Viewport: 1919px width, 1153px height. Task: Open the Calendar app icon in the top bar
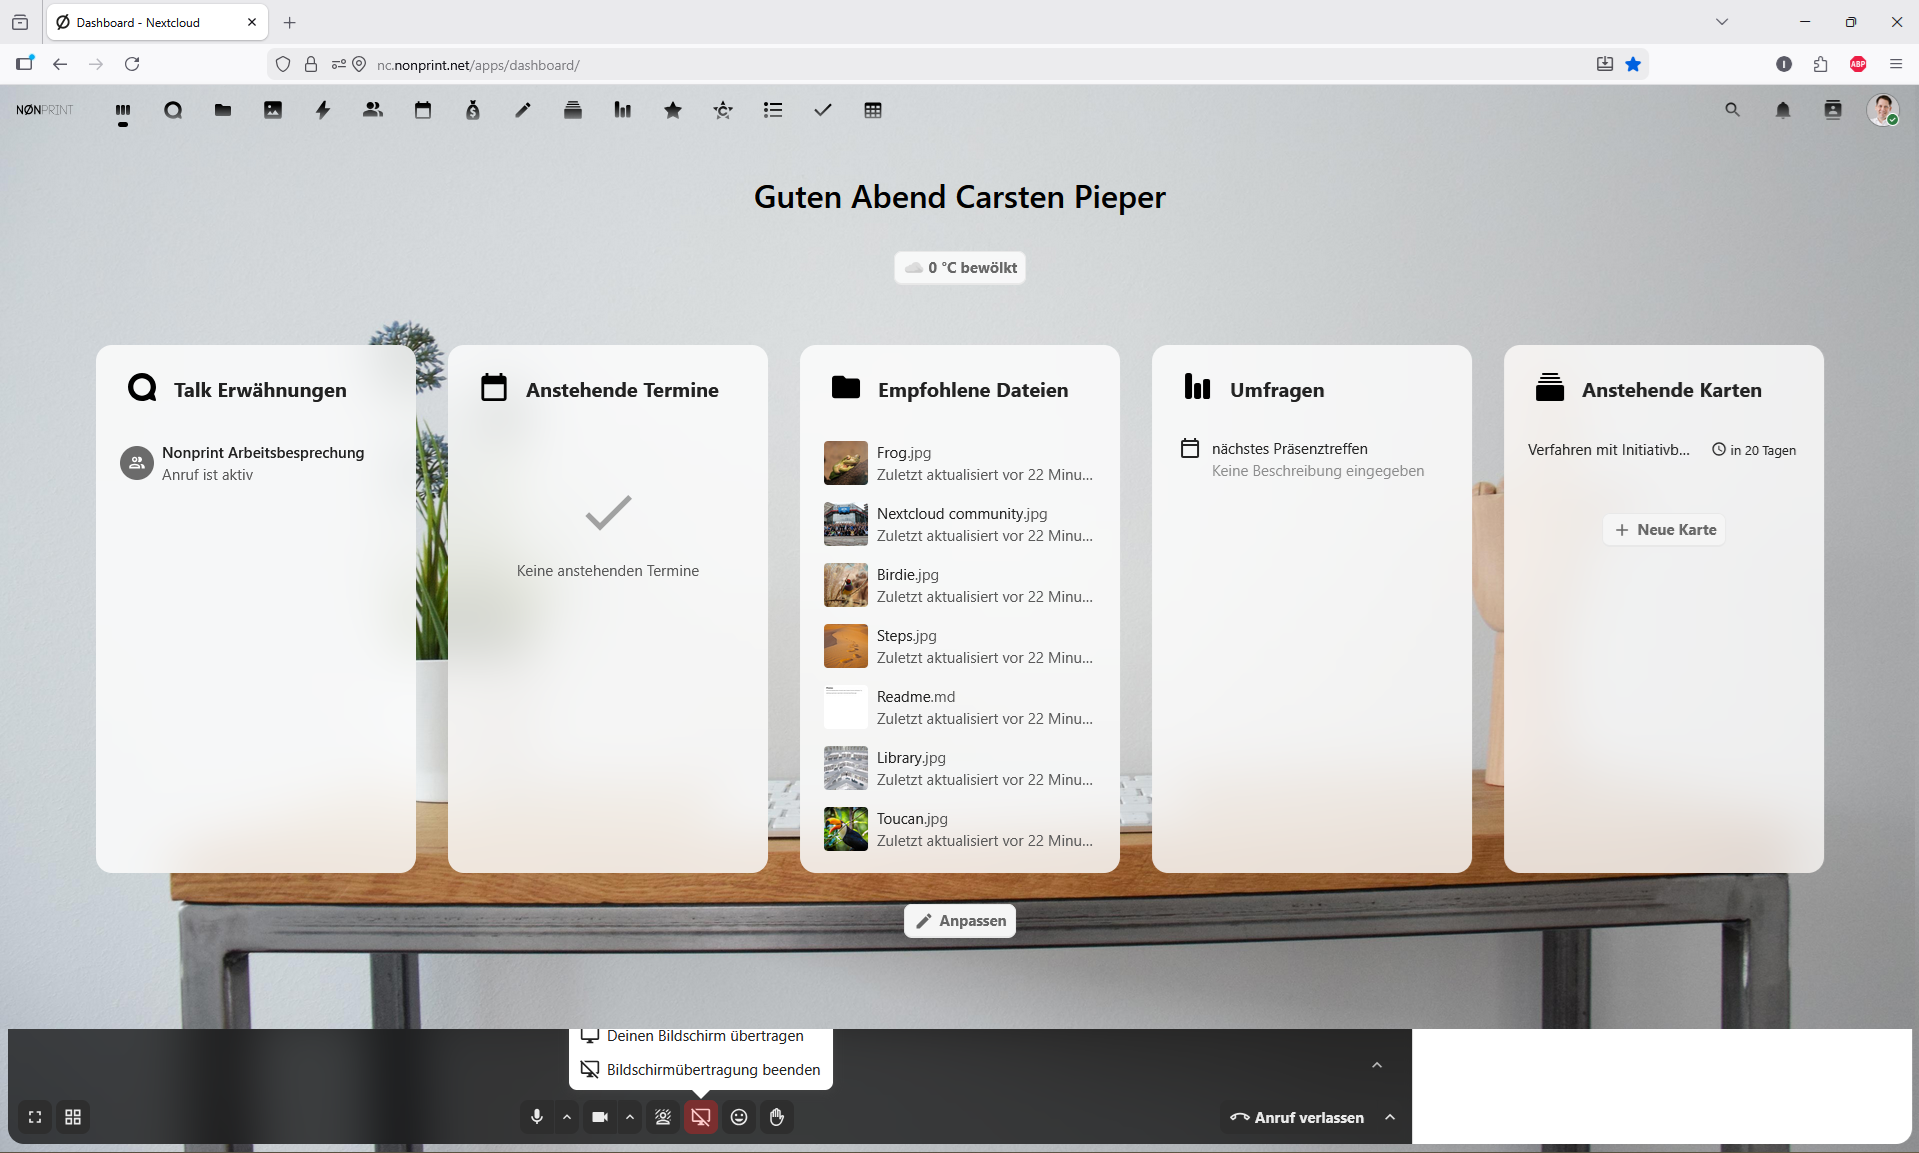[x=423, y=110]
